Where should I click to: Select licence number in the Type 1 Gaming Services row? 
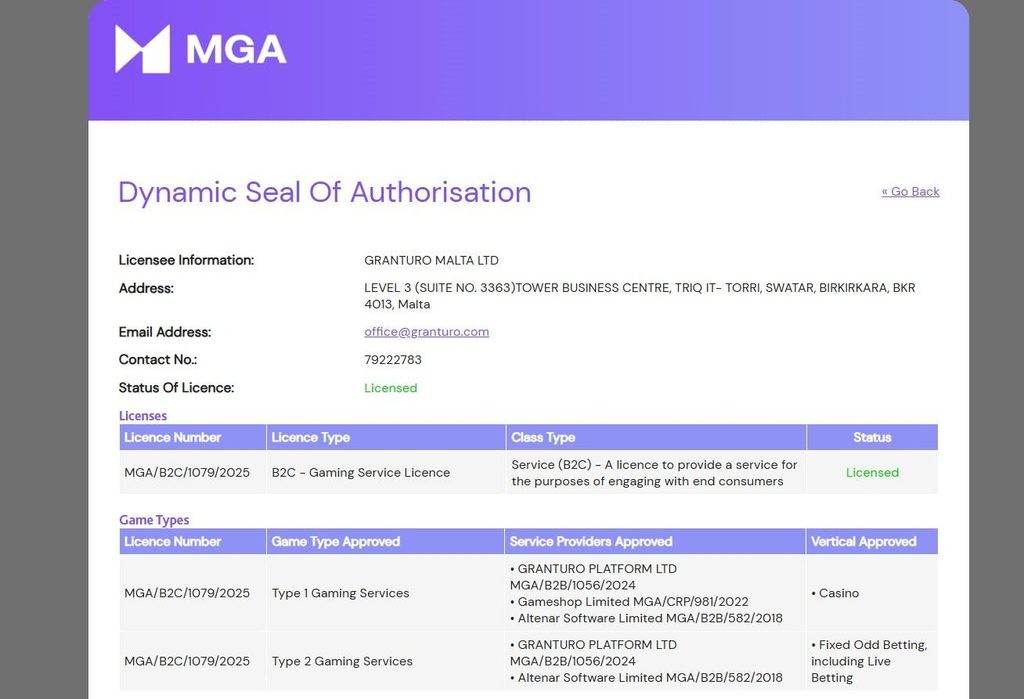click(x=187, y=593)
